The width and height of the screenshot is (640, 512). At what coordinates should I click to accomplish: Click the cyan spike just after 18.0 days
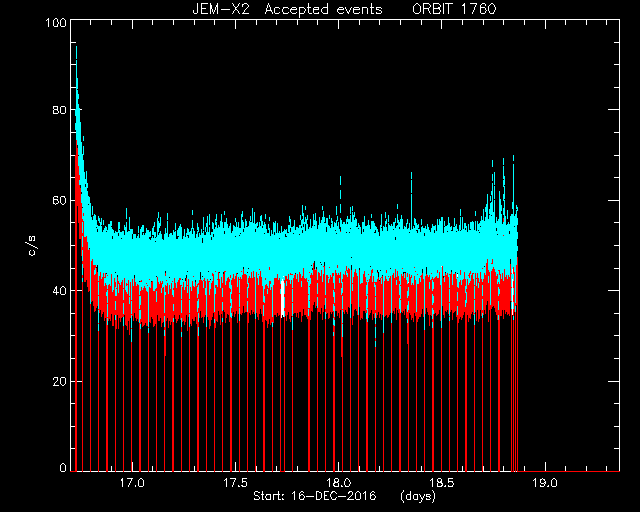click(x=340, y=192)
